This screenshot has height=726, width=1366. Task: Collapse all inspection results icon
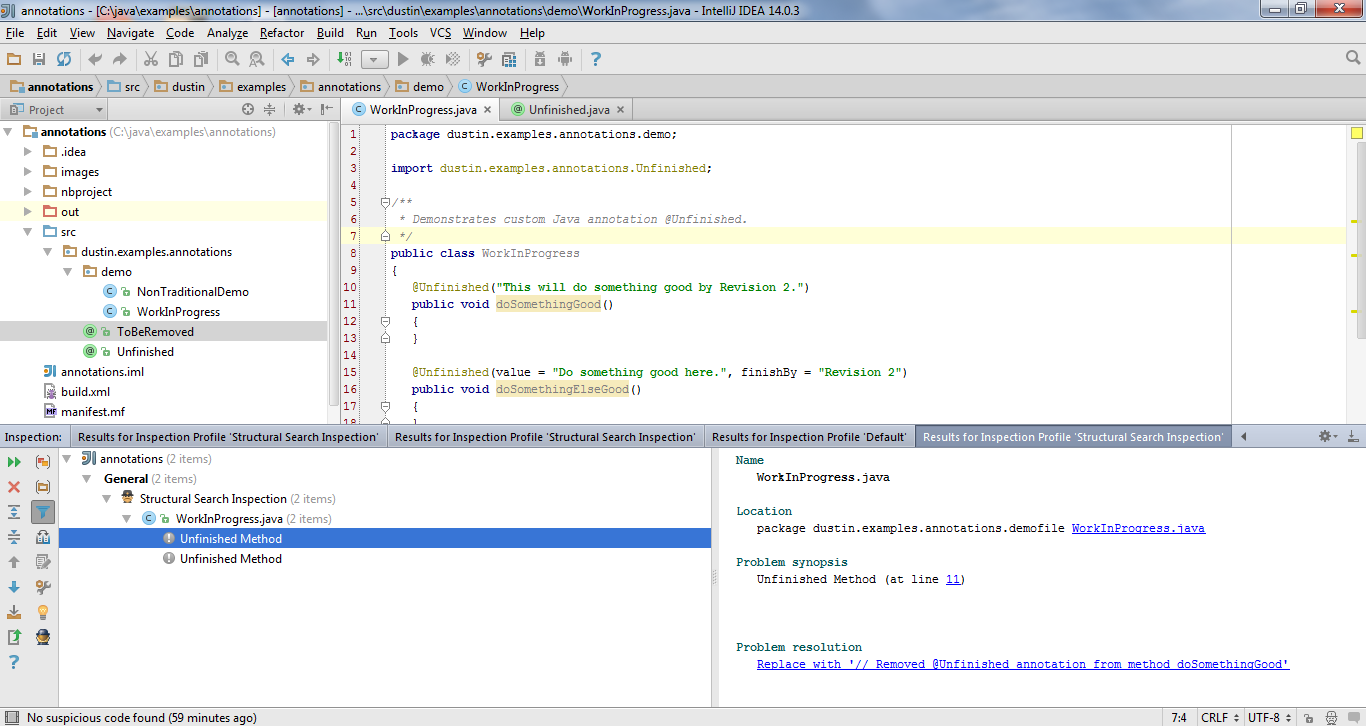click(x=14, y=537)
